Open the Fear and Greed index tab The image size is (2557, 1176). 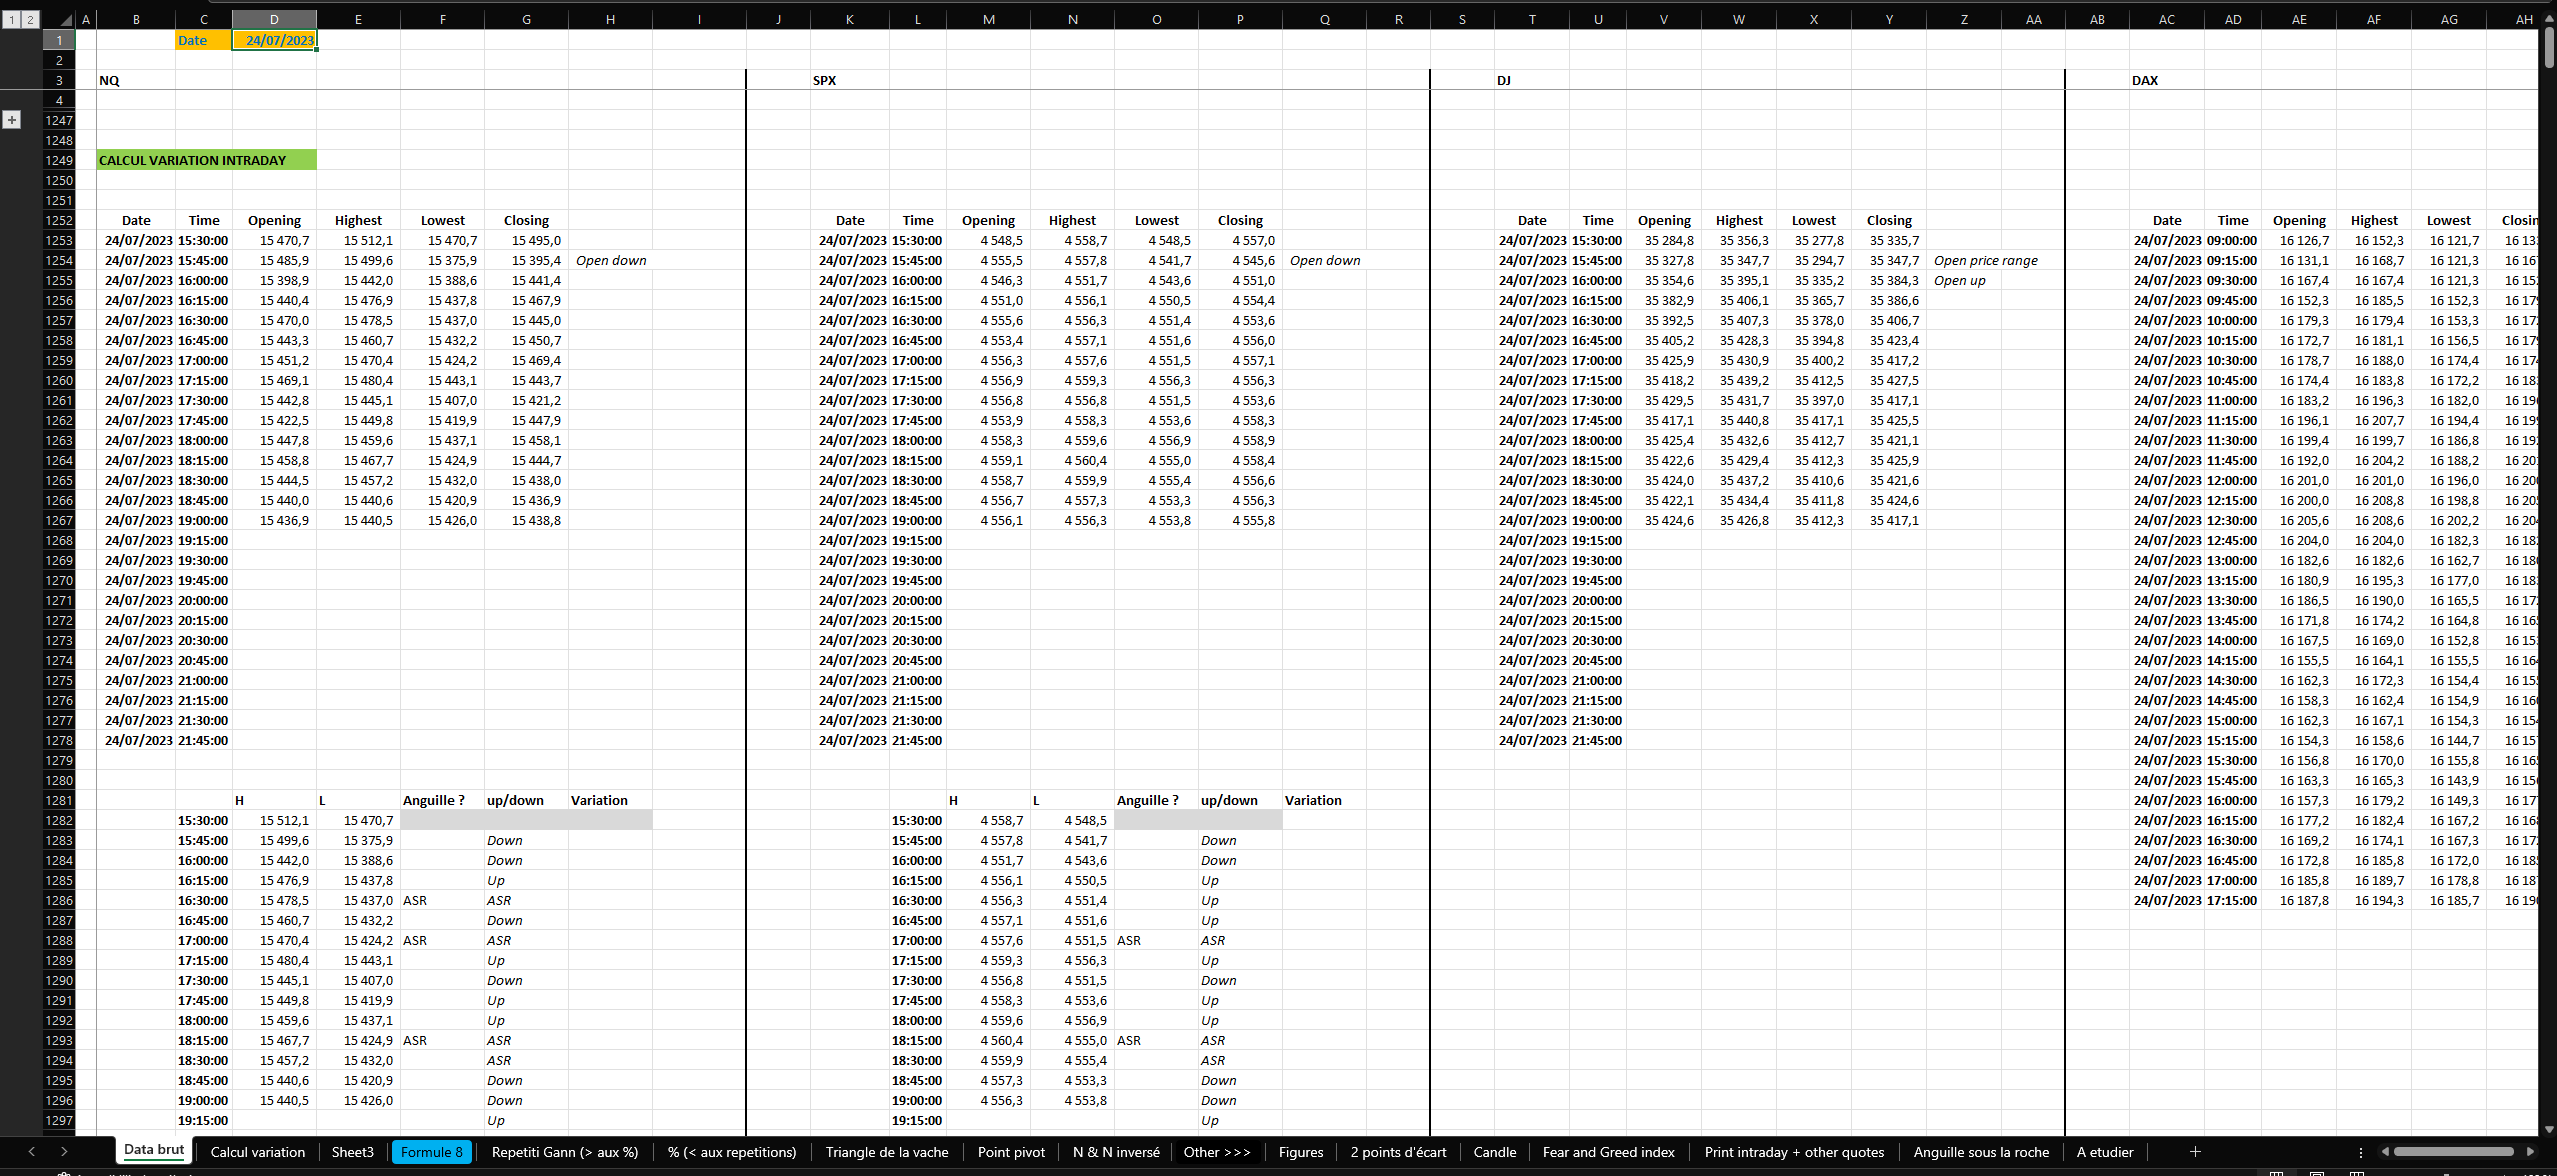tap(1608, 1152)
